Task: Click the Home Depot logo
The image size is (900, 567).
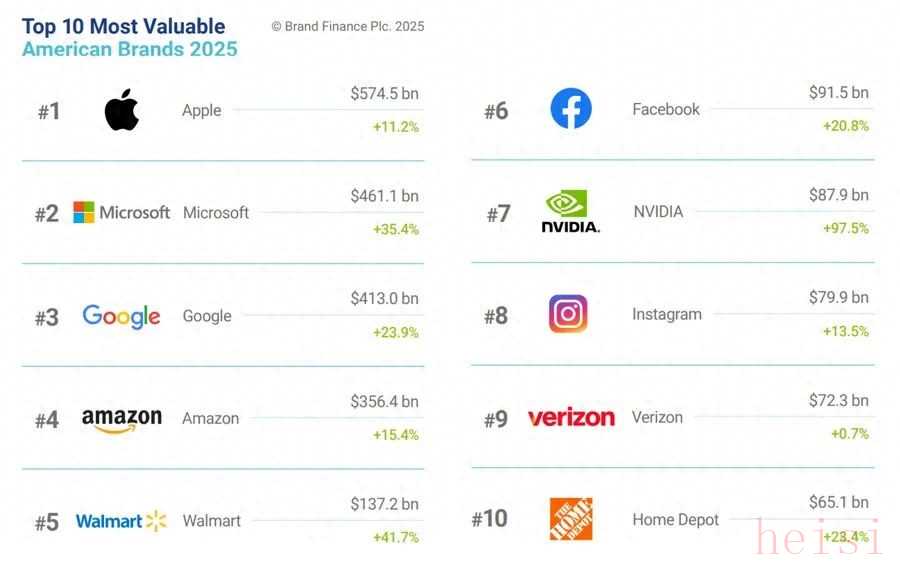Action: tap(571, 519)
